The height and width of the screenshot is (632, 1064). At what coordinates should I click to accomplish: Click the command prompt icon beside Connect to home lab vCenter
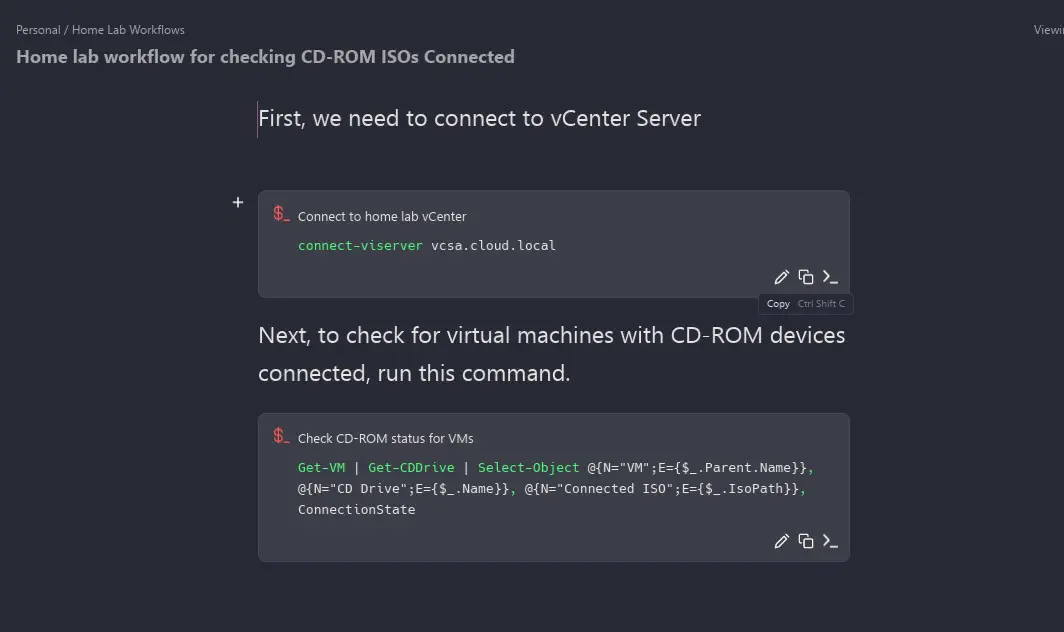click(281, 214)
